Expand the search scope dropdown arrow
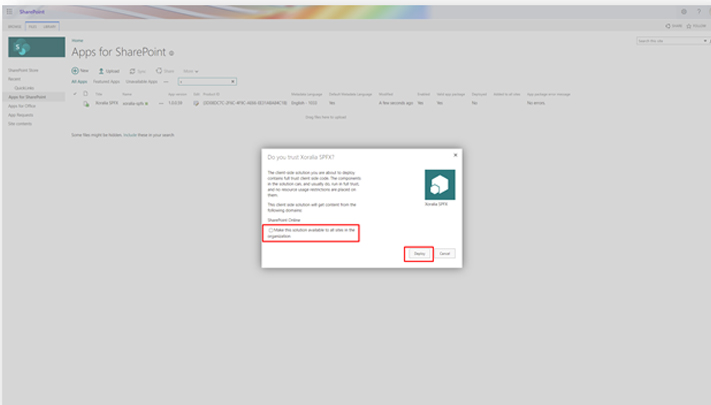711x405 pixels. pyautogui.click(x=705, y=41)
